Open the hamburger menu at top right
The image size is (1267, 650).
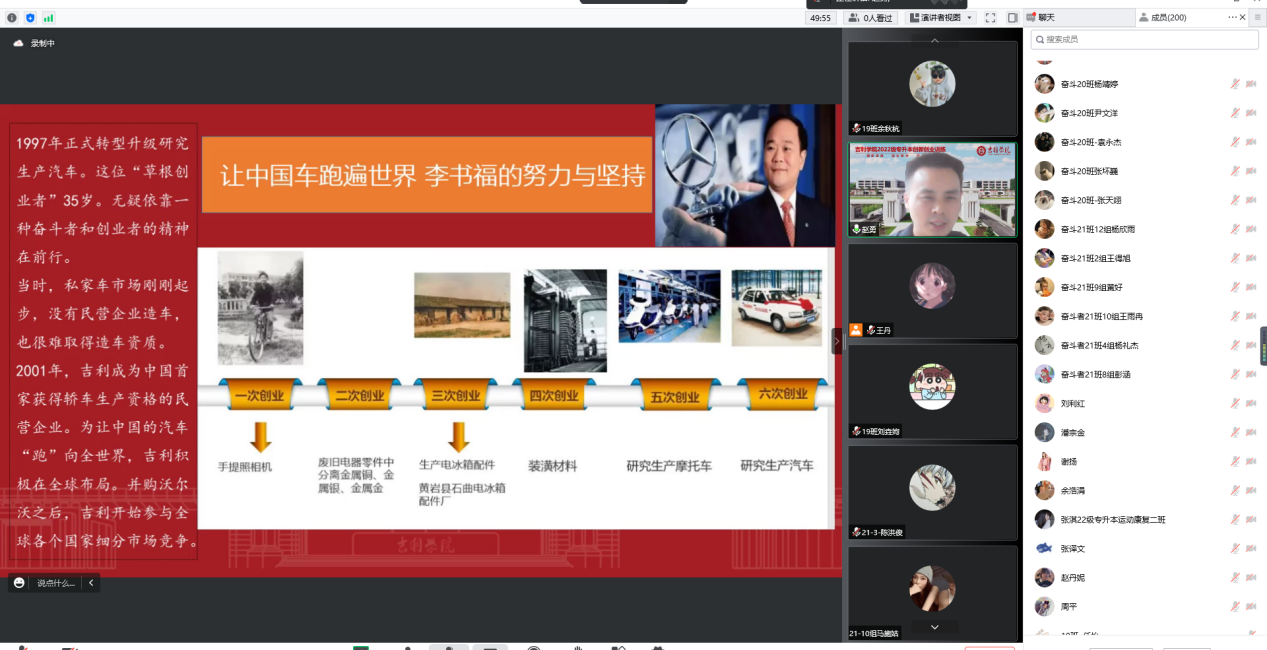click(x=1258, y=18)
